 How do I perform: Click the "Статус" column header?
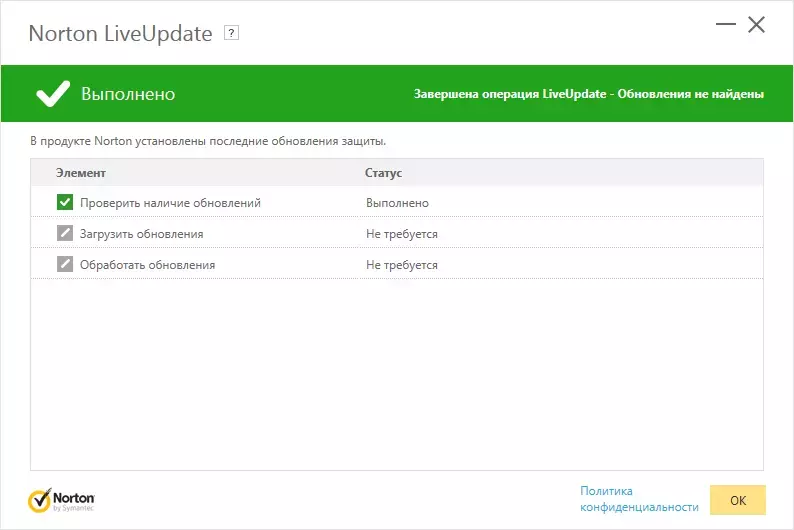coord(383,173)
